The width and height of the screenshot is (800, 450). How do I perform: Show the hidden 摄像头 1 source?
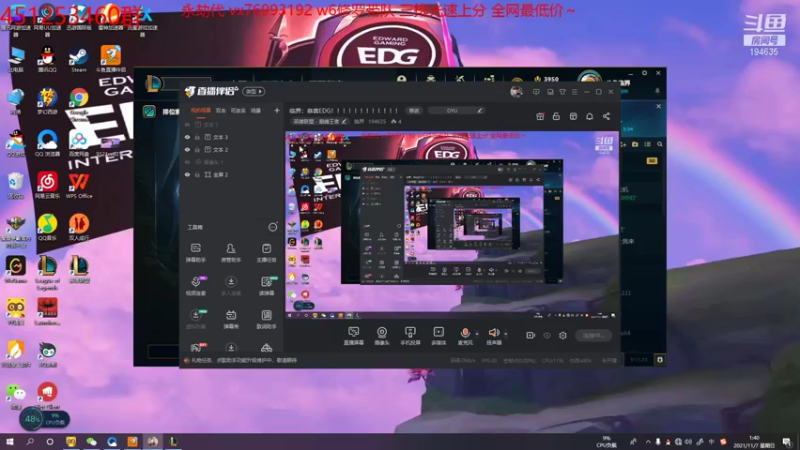[187, 162]
